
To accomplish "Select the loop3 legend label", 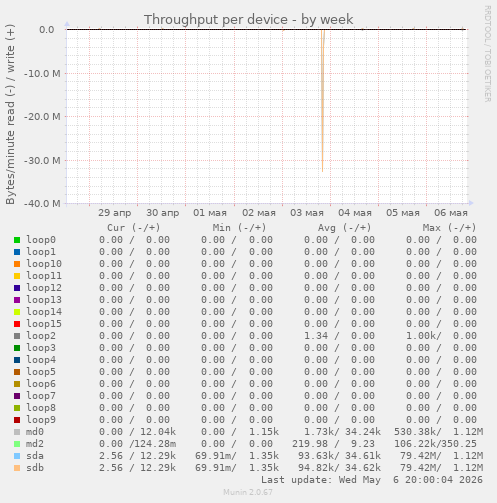I will (x=41, y=348).
